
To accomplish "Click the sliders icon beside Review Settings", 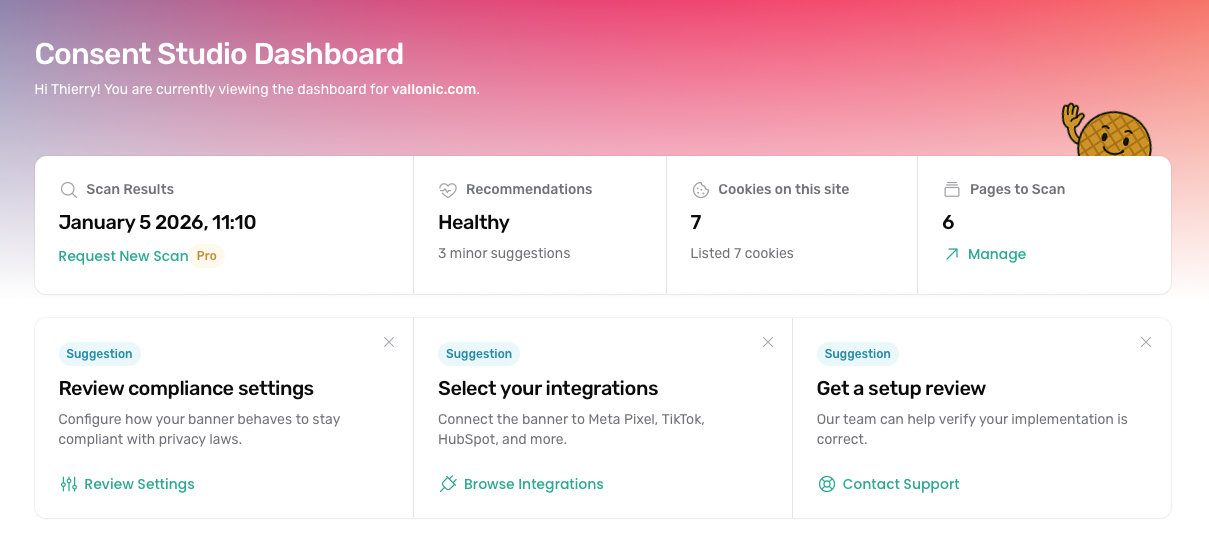I will point(68,484).
